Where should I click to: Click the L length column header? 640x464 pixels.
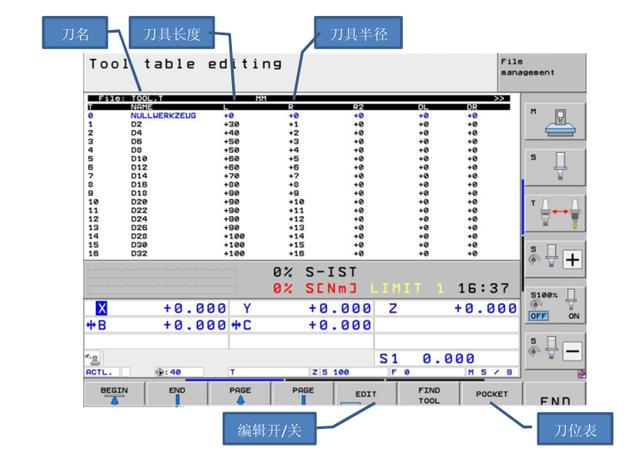[x=226, y=107]
